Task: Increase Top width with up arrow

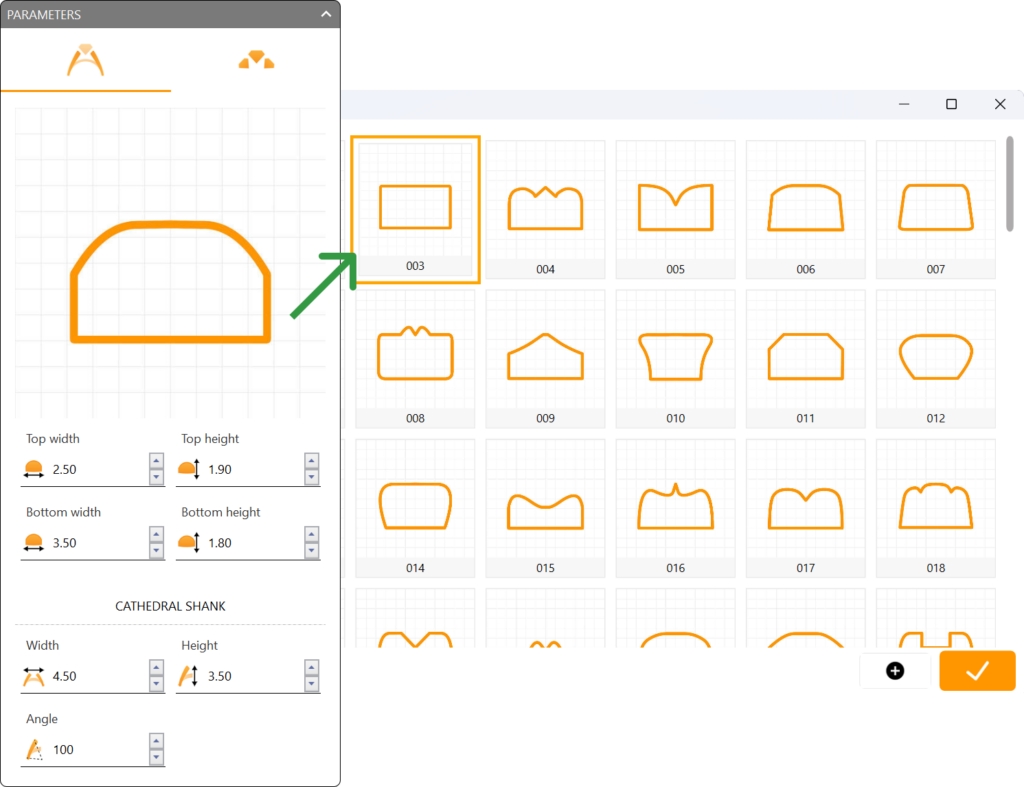Action: pyautogui.click(x=156, y=461)
